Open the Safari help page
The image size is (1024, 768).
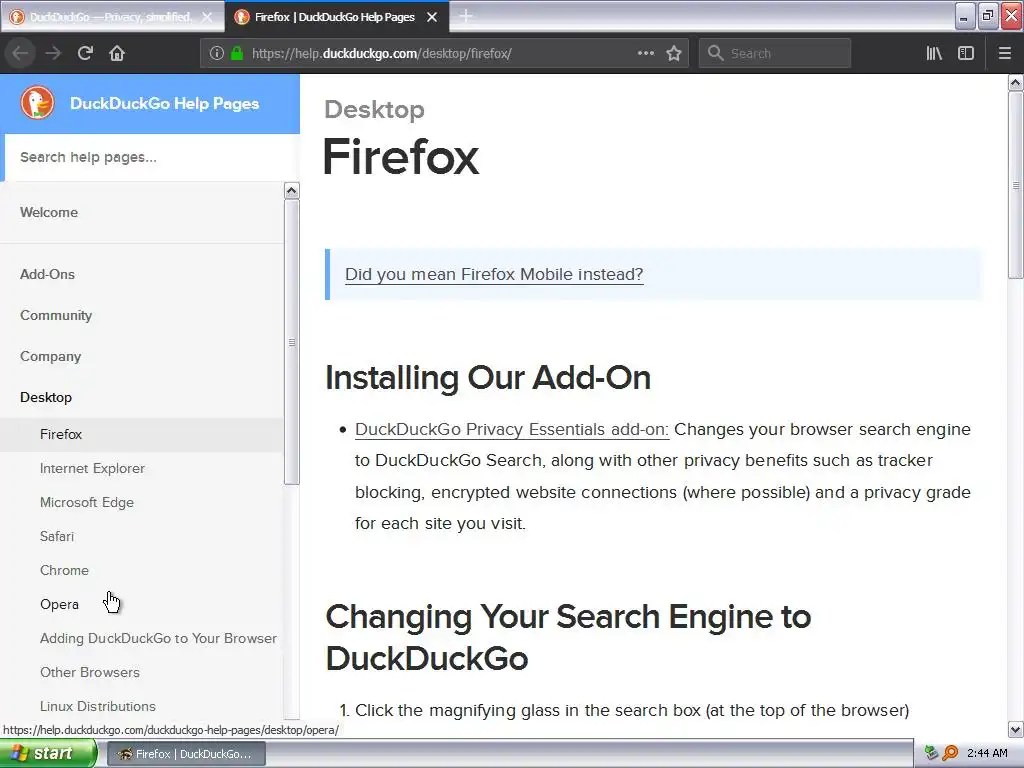(x=57, y=536)
